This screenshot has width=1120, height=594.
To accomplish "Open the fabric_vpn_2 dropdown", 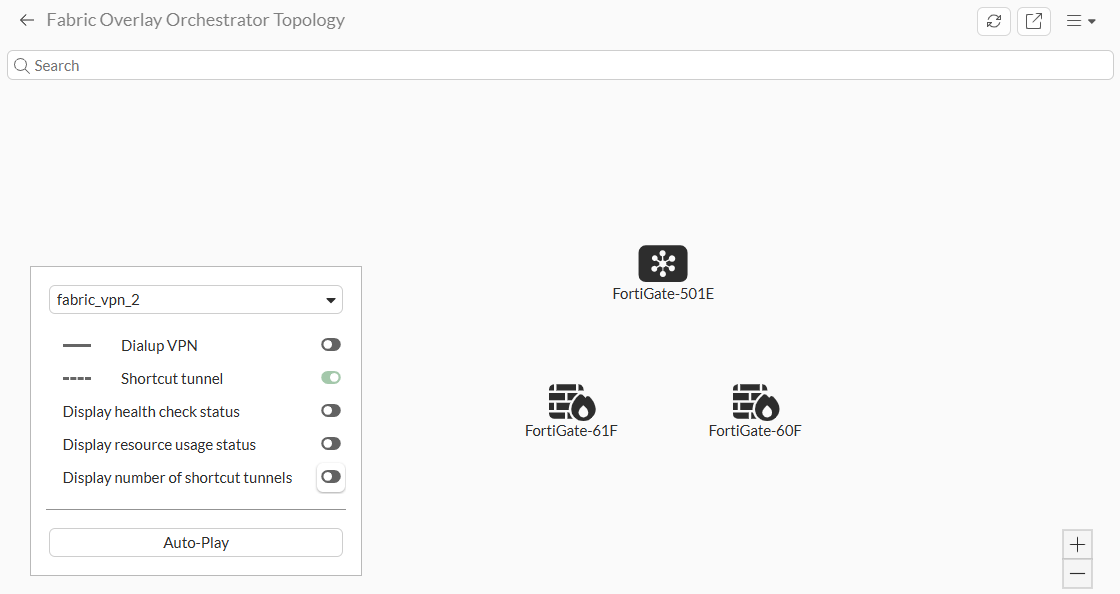I will click(196, 300).
